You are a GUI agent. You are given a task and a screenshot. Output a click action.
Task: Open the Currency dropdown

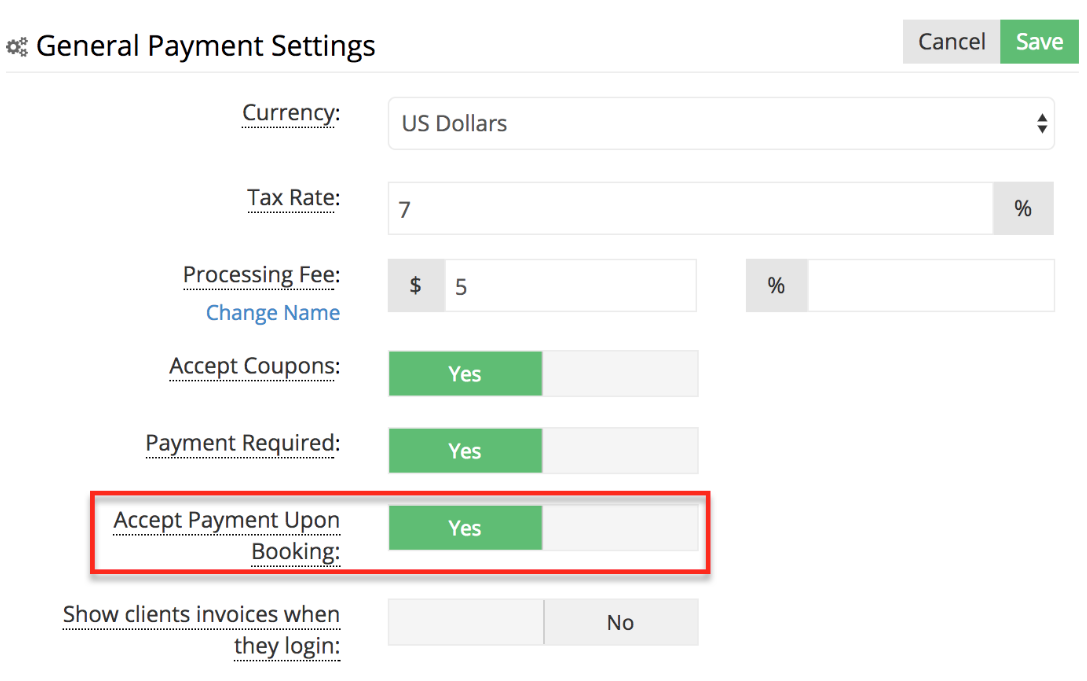[720, 123]
